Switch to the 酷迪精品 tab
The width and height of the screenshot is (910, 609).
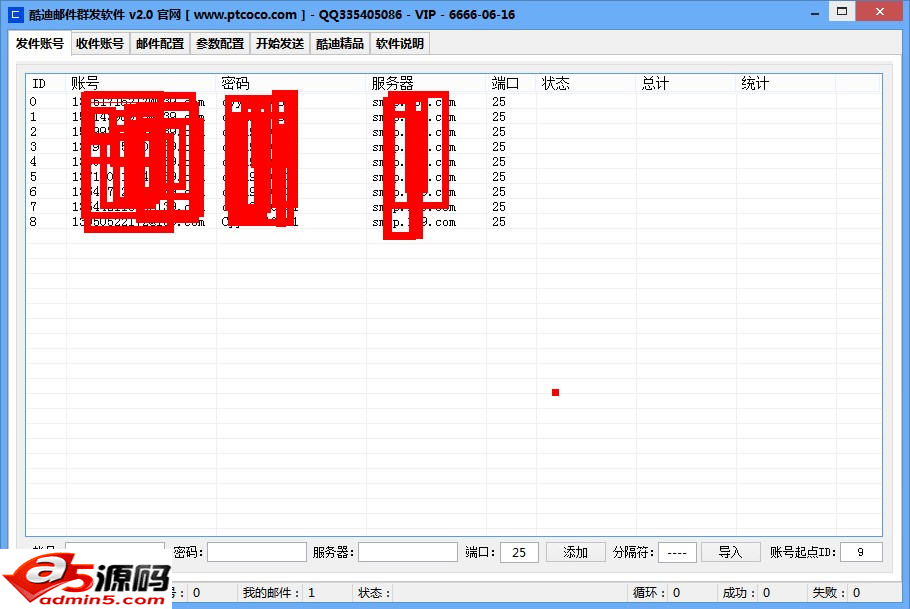click(340, 44)
